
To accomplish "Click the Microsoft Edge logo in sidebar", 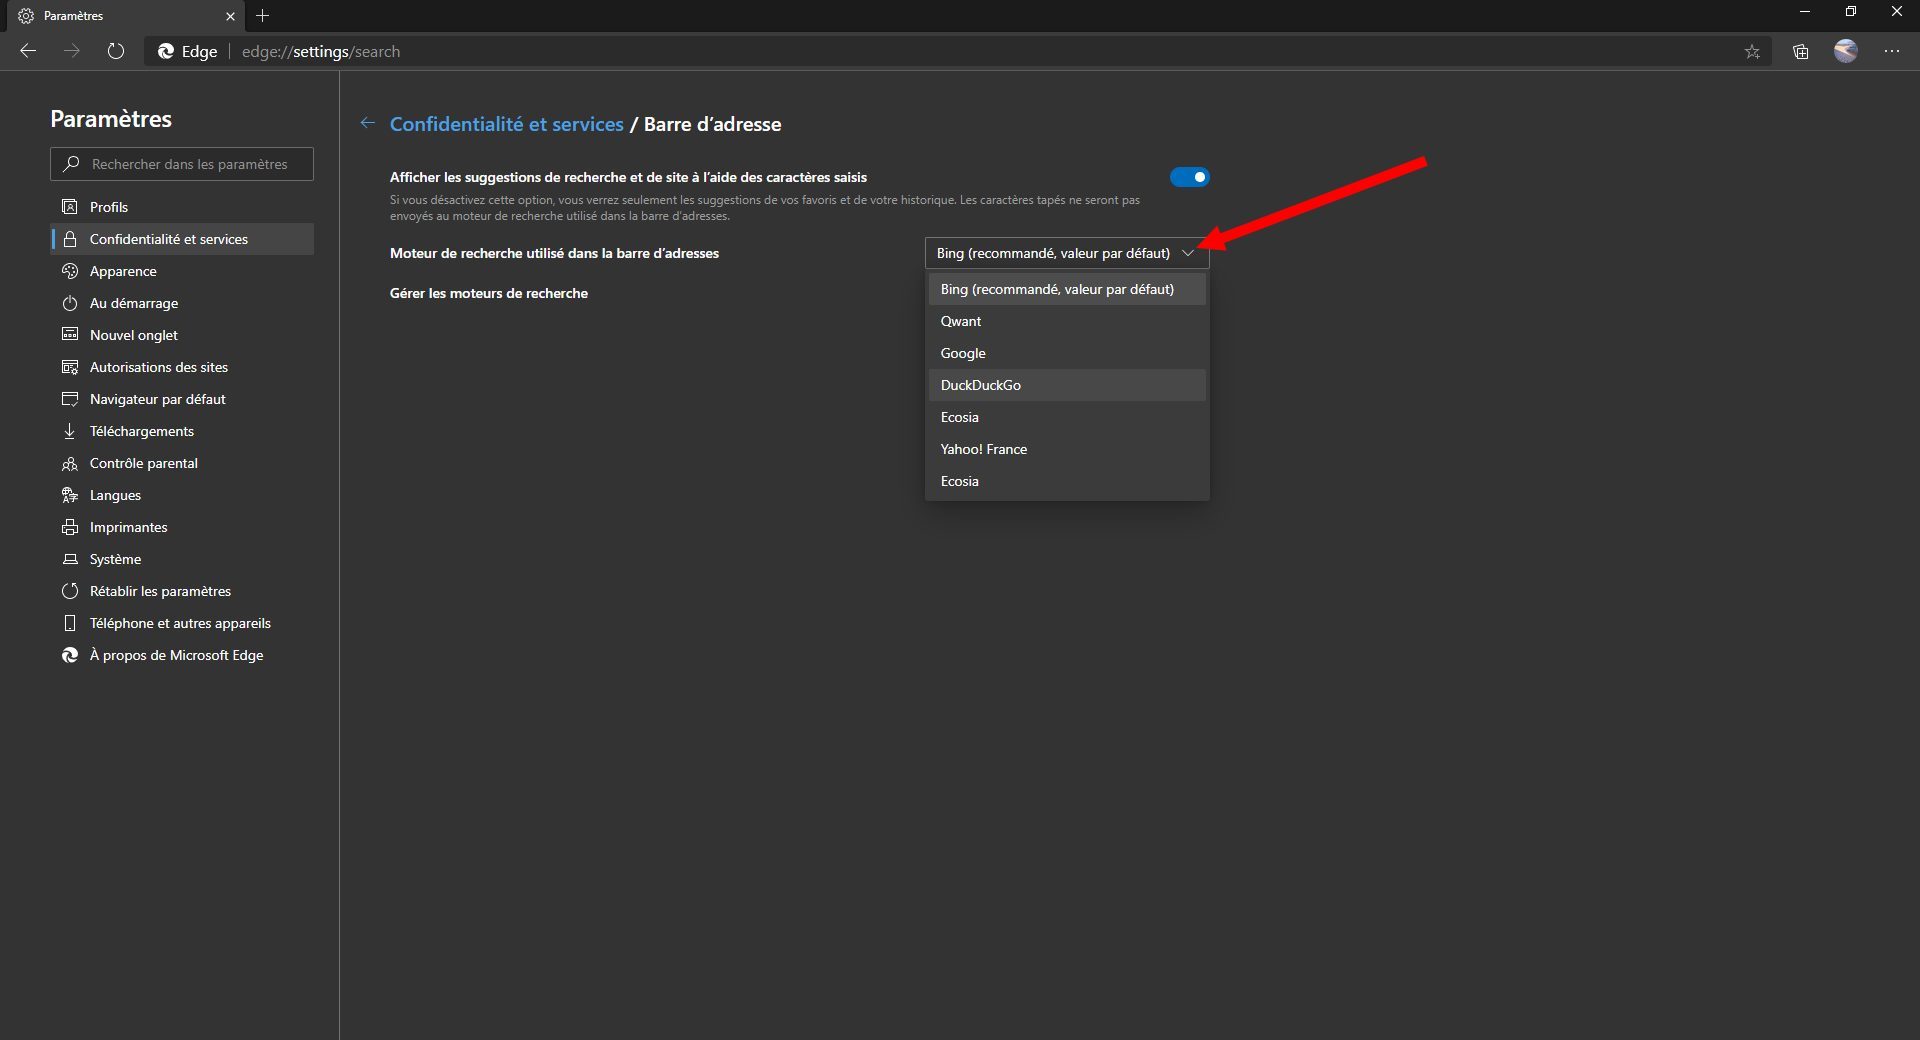I will point(70,655).
